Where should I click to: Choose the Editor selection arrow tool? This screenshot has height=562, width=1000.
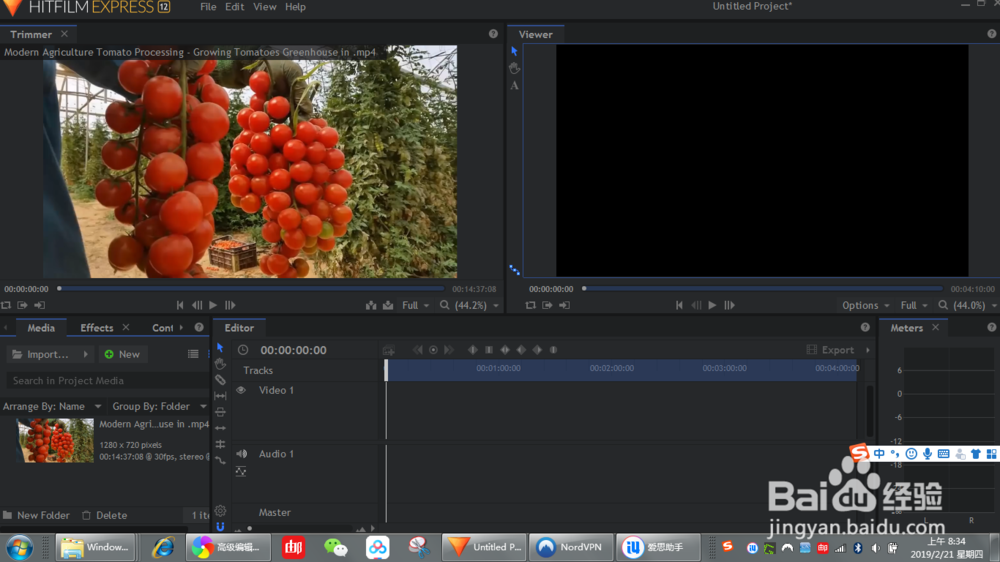pos(220,348)
